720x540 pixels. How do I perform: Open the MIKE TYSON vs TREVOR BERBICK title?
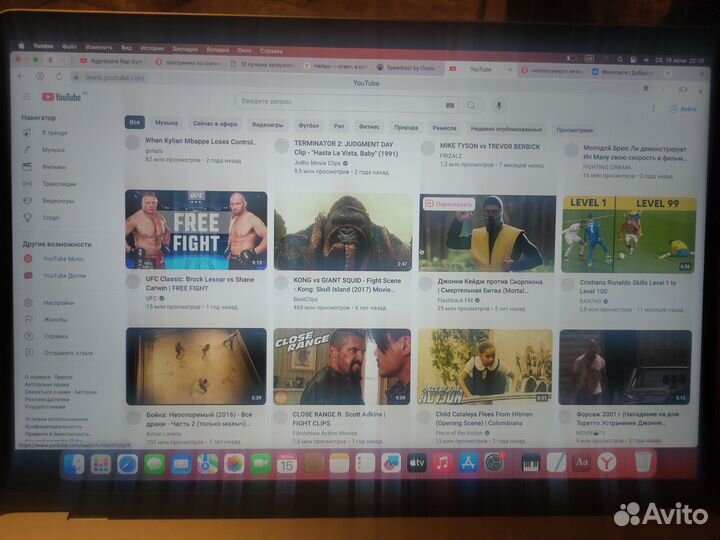click(490, 146)
